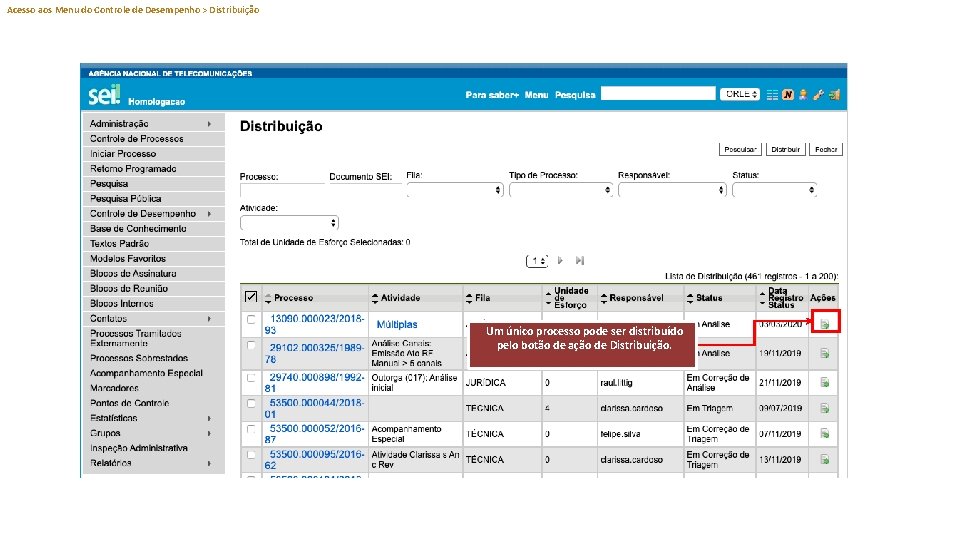Viewport: 960px width, 540px height.
Task: Click the Pesquisar button
Action: point(740,149)
